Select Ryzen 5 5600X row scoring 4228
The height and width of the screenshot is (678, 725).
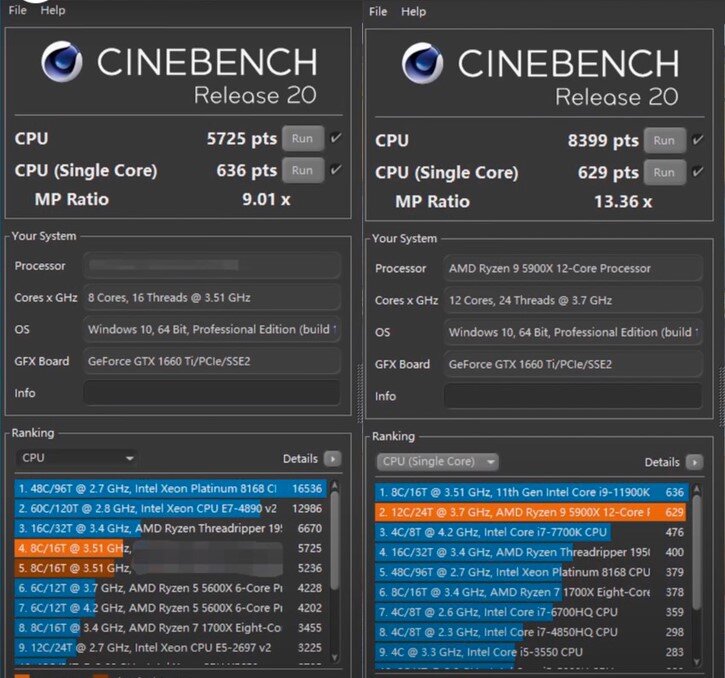coord(171,588)
